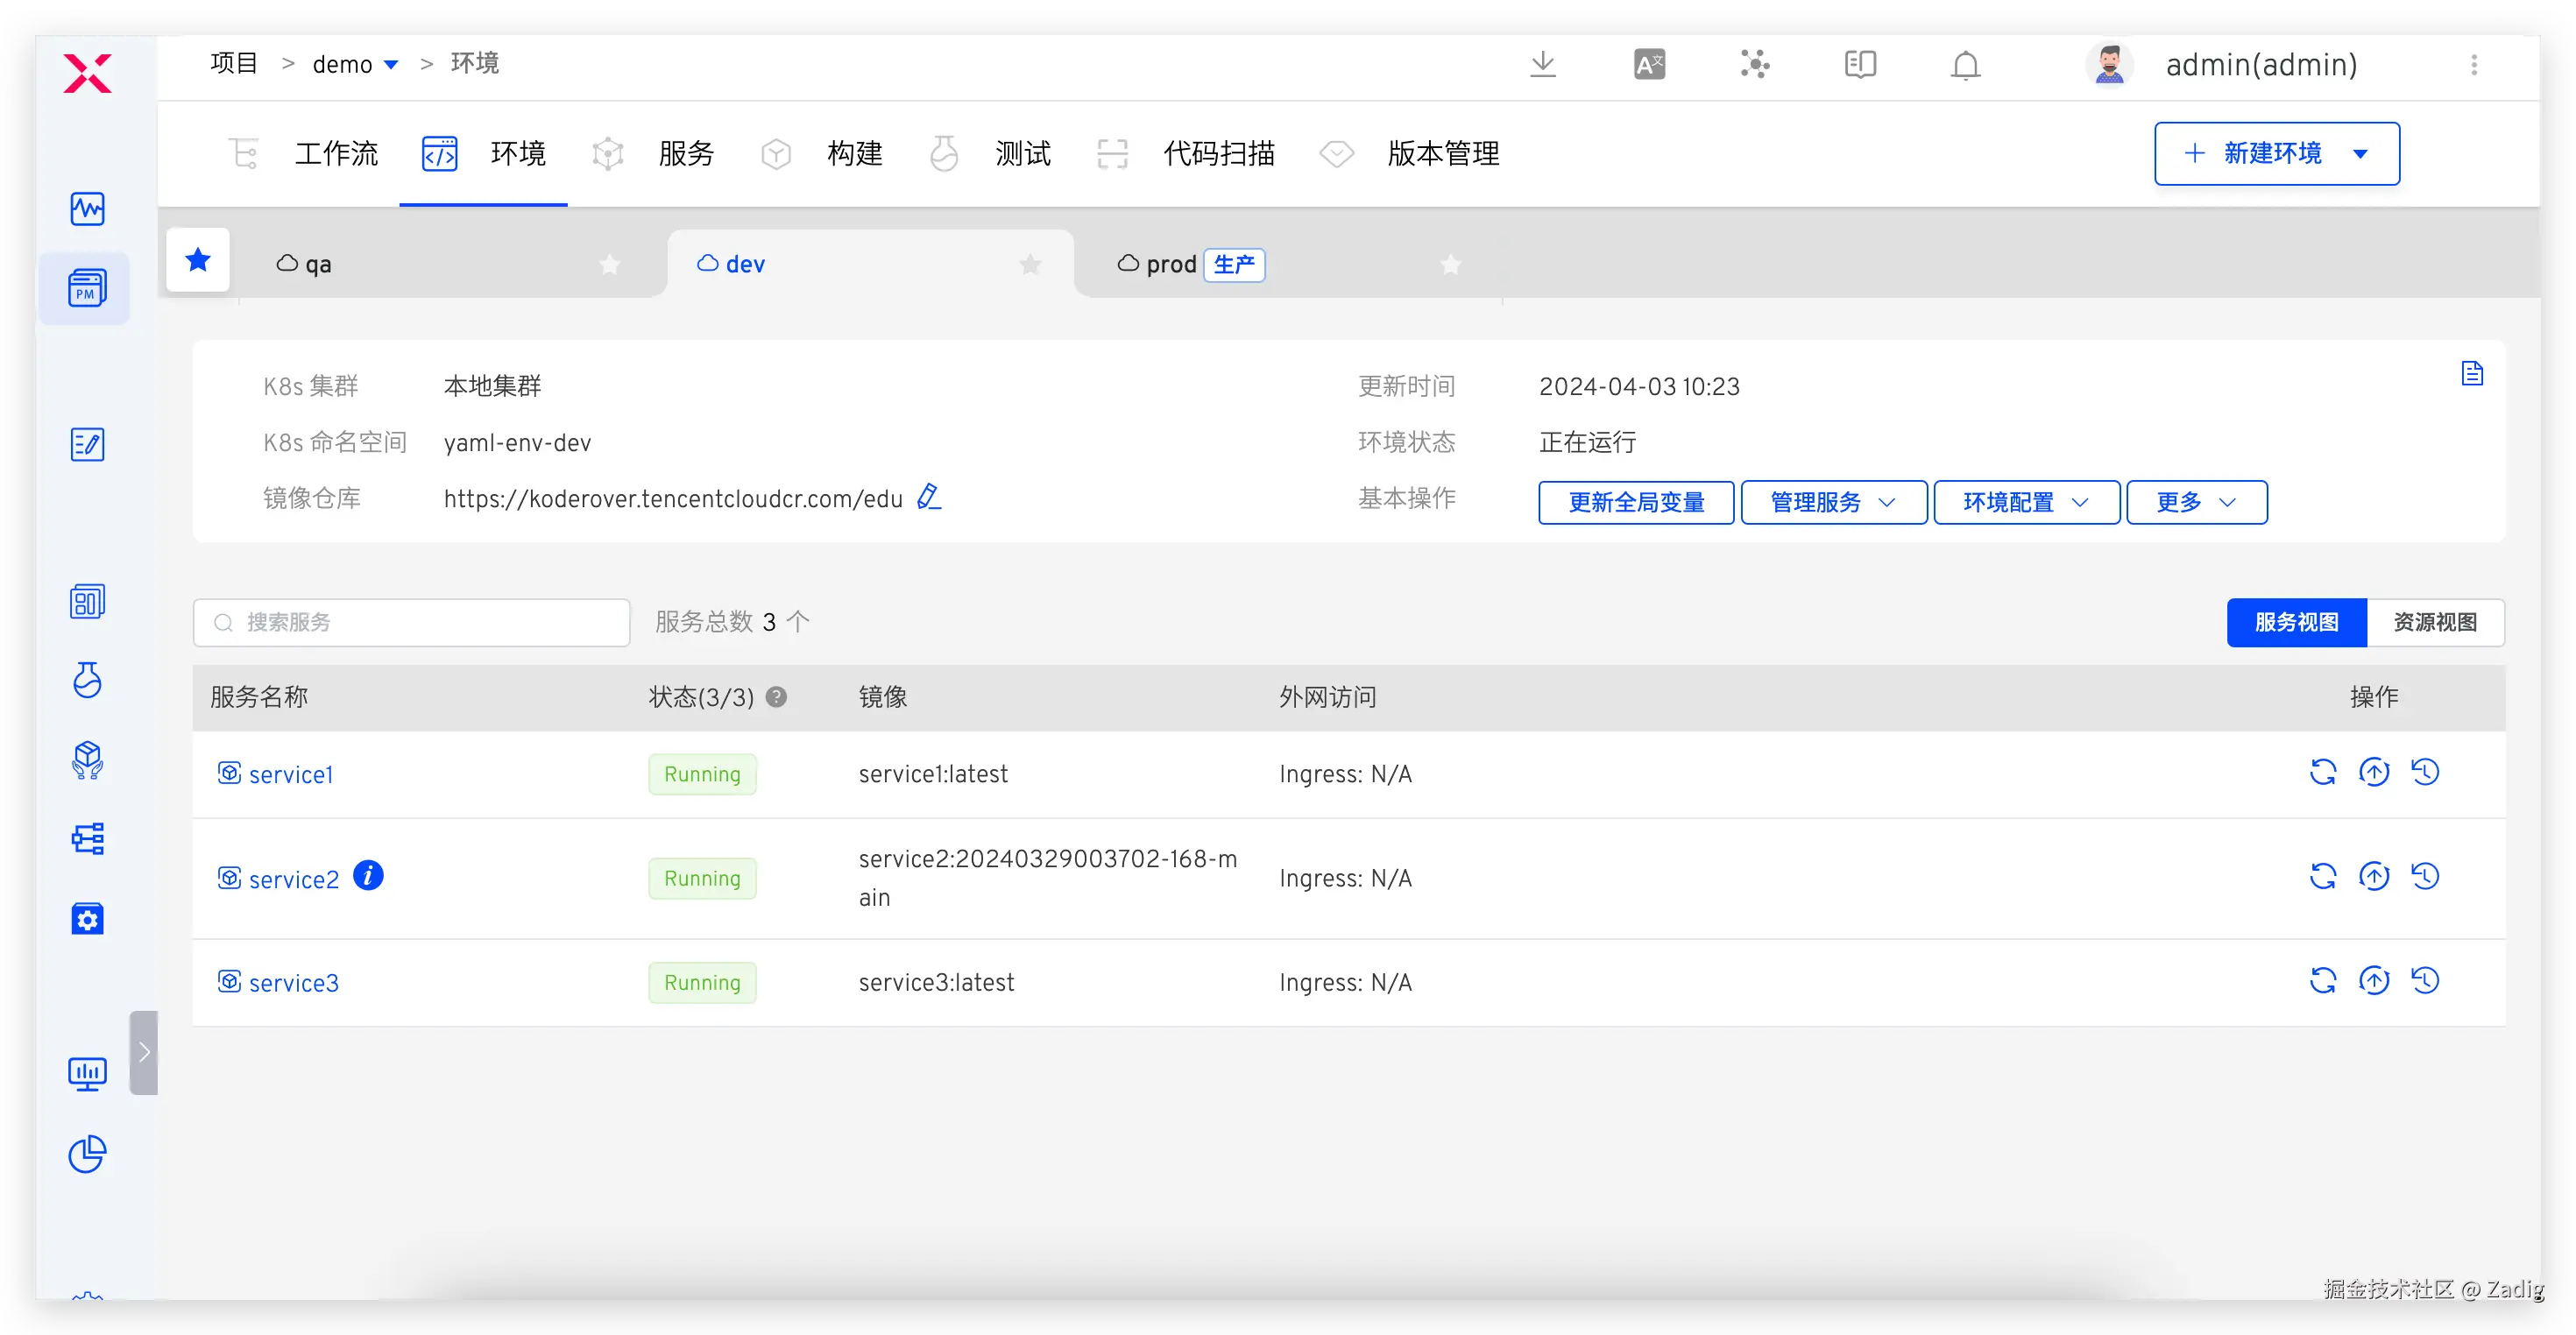2576x1335 pixels.
Task: Expand the 环境配置 dropdown
Action: (2026, 502)
